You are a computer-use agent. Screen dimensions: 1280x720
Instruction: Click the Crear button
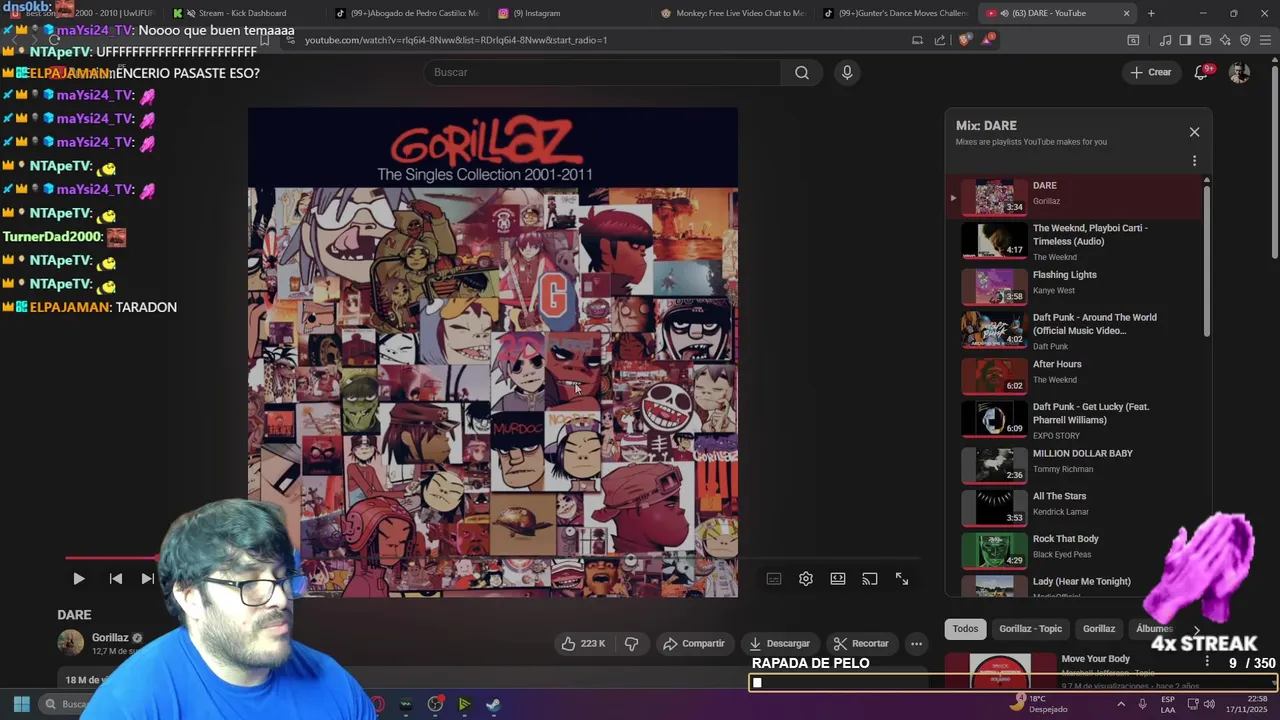pyautogui.click(x=1150, y=72)
